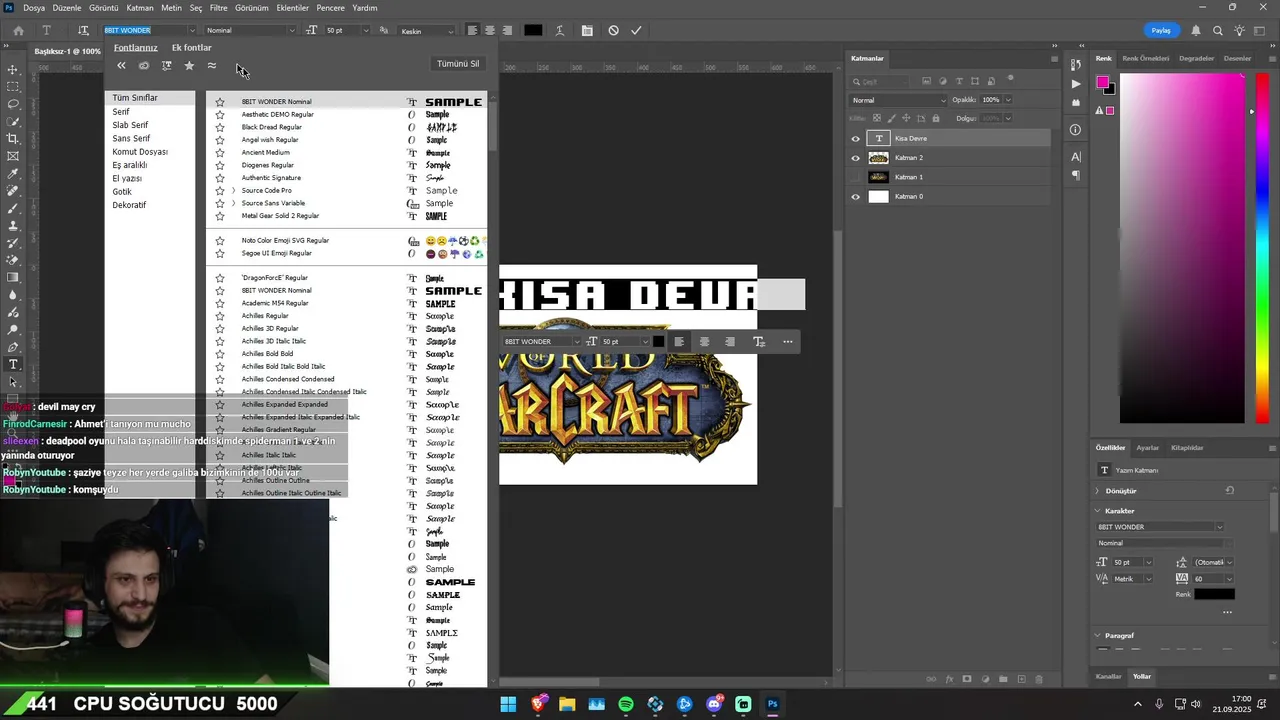The width and height of the screenshot is (1280, 720).
Task: Favorite the Black Dread Regular font
Action: (x=220, y=127)
